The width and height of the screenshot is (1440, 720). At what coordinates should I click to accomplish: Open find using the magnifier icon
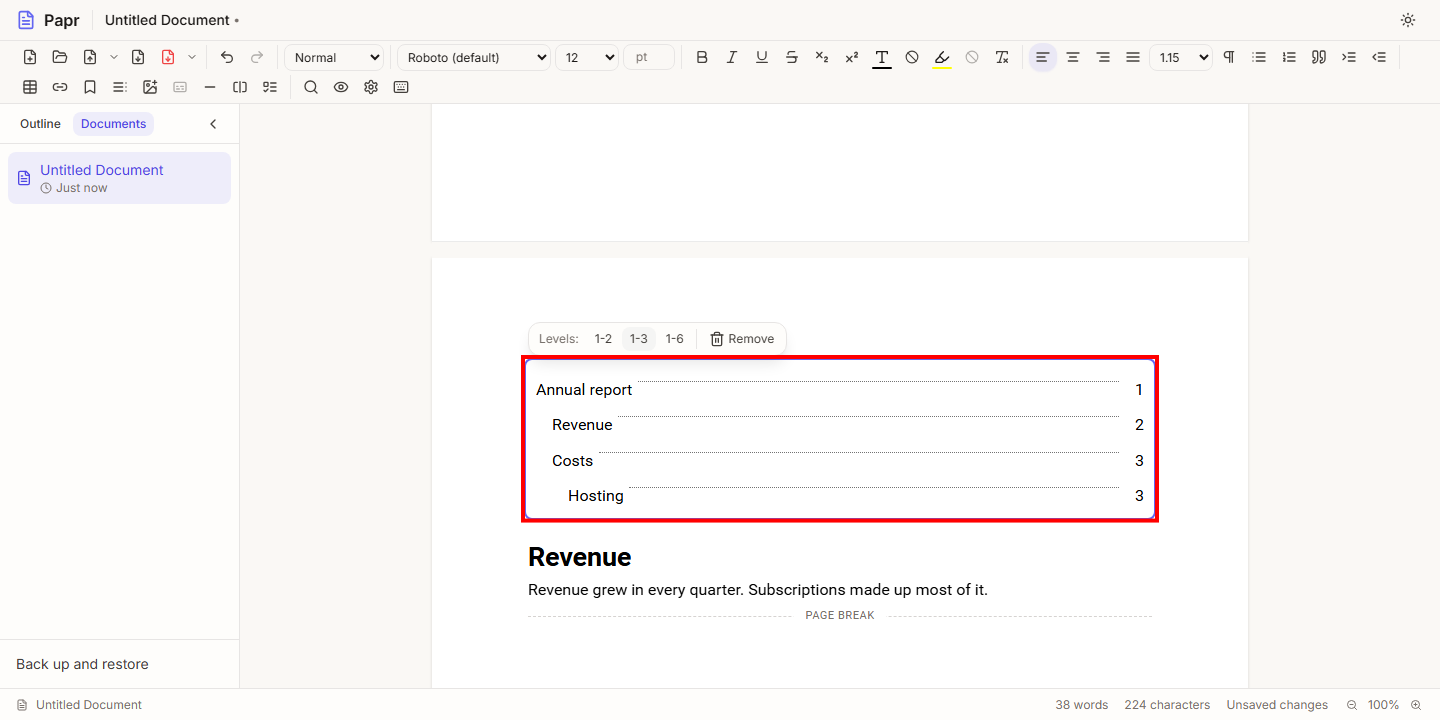click(x=311, y=87)
